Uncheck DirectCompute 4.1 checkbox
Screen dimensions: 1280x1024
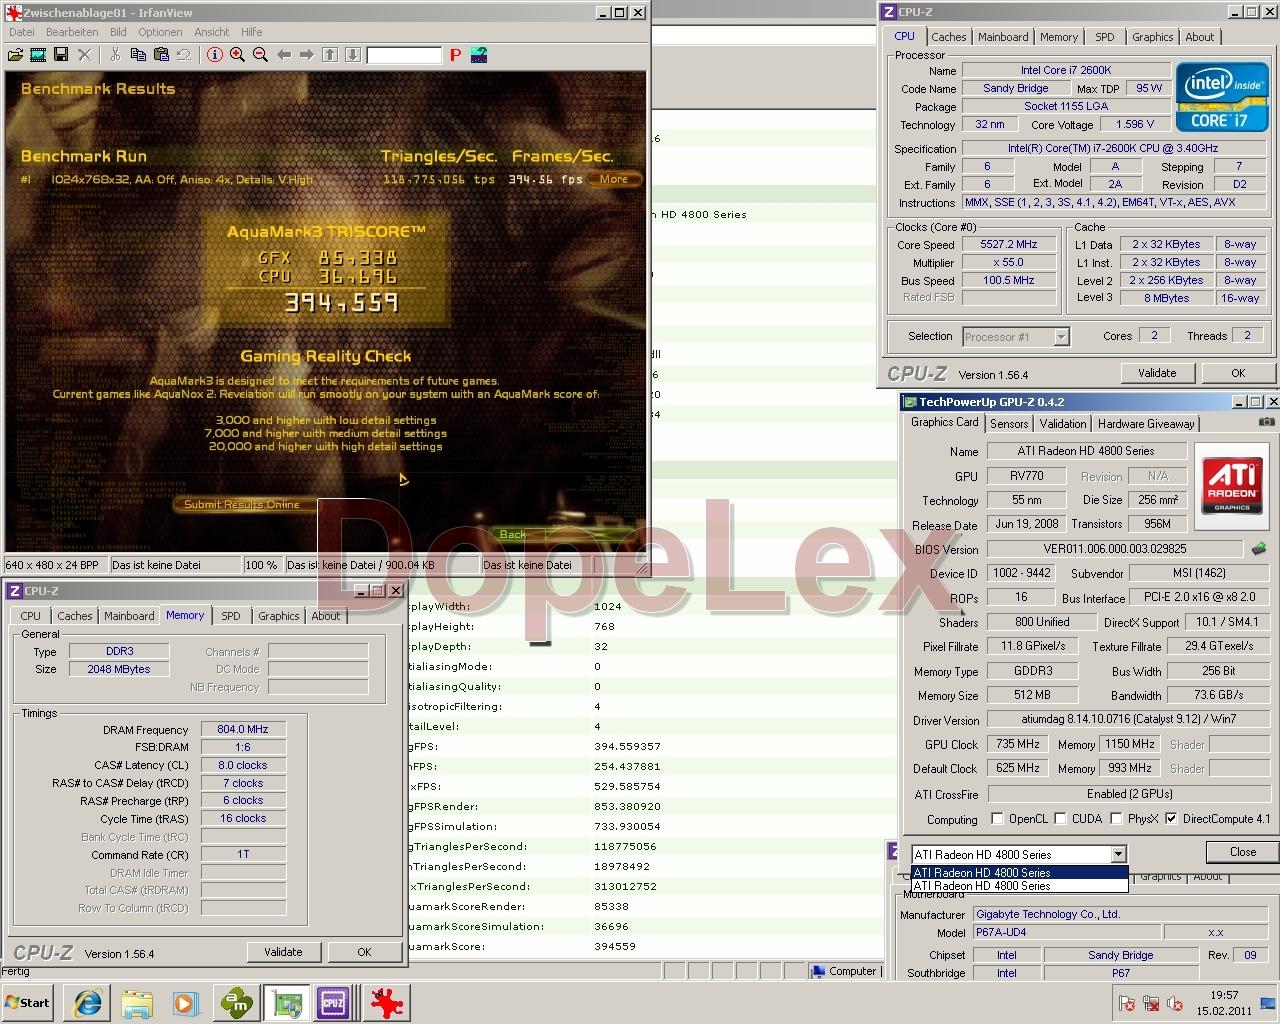click(x=1171, y=818)
